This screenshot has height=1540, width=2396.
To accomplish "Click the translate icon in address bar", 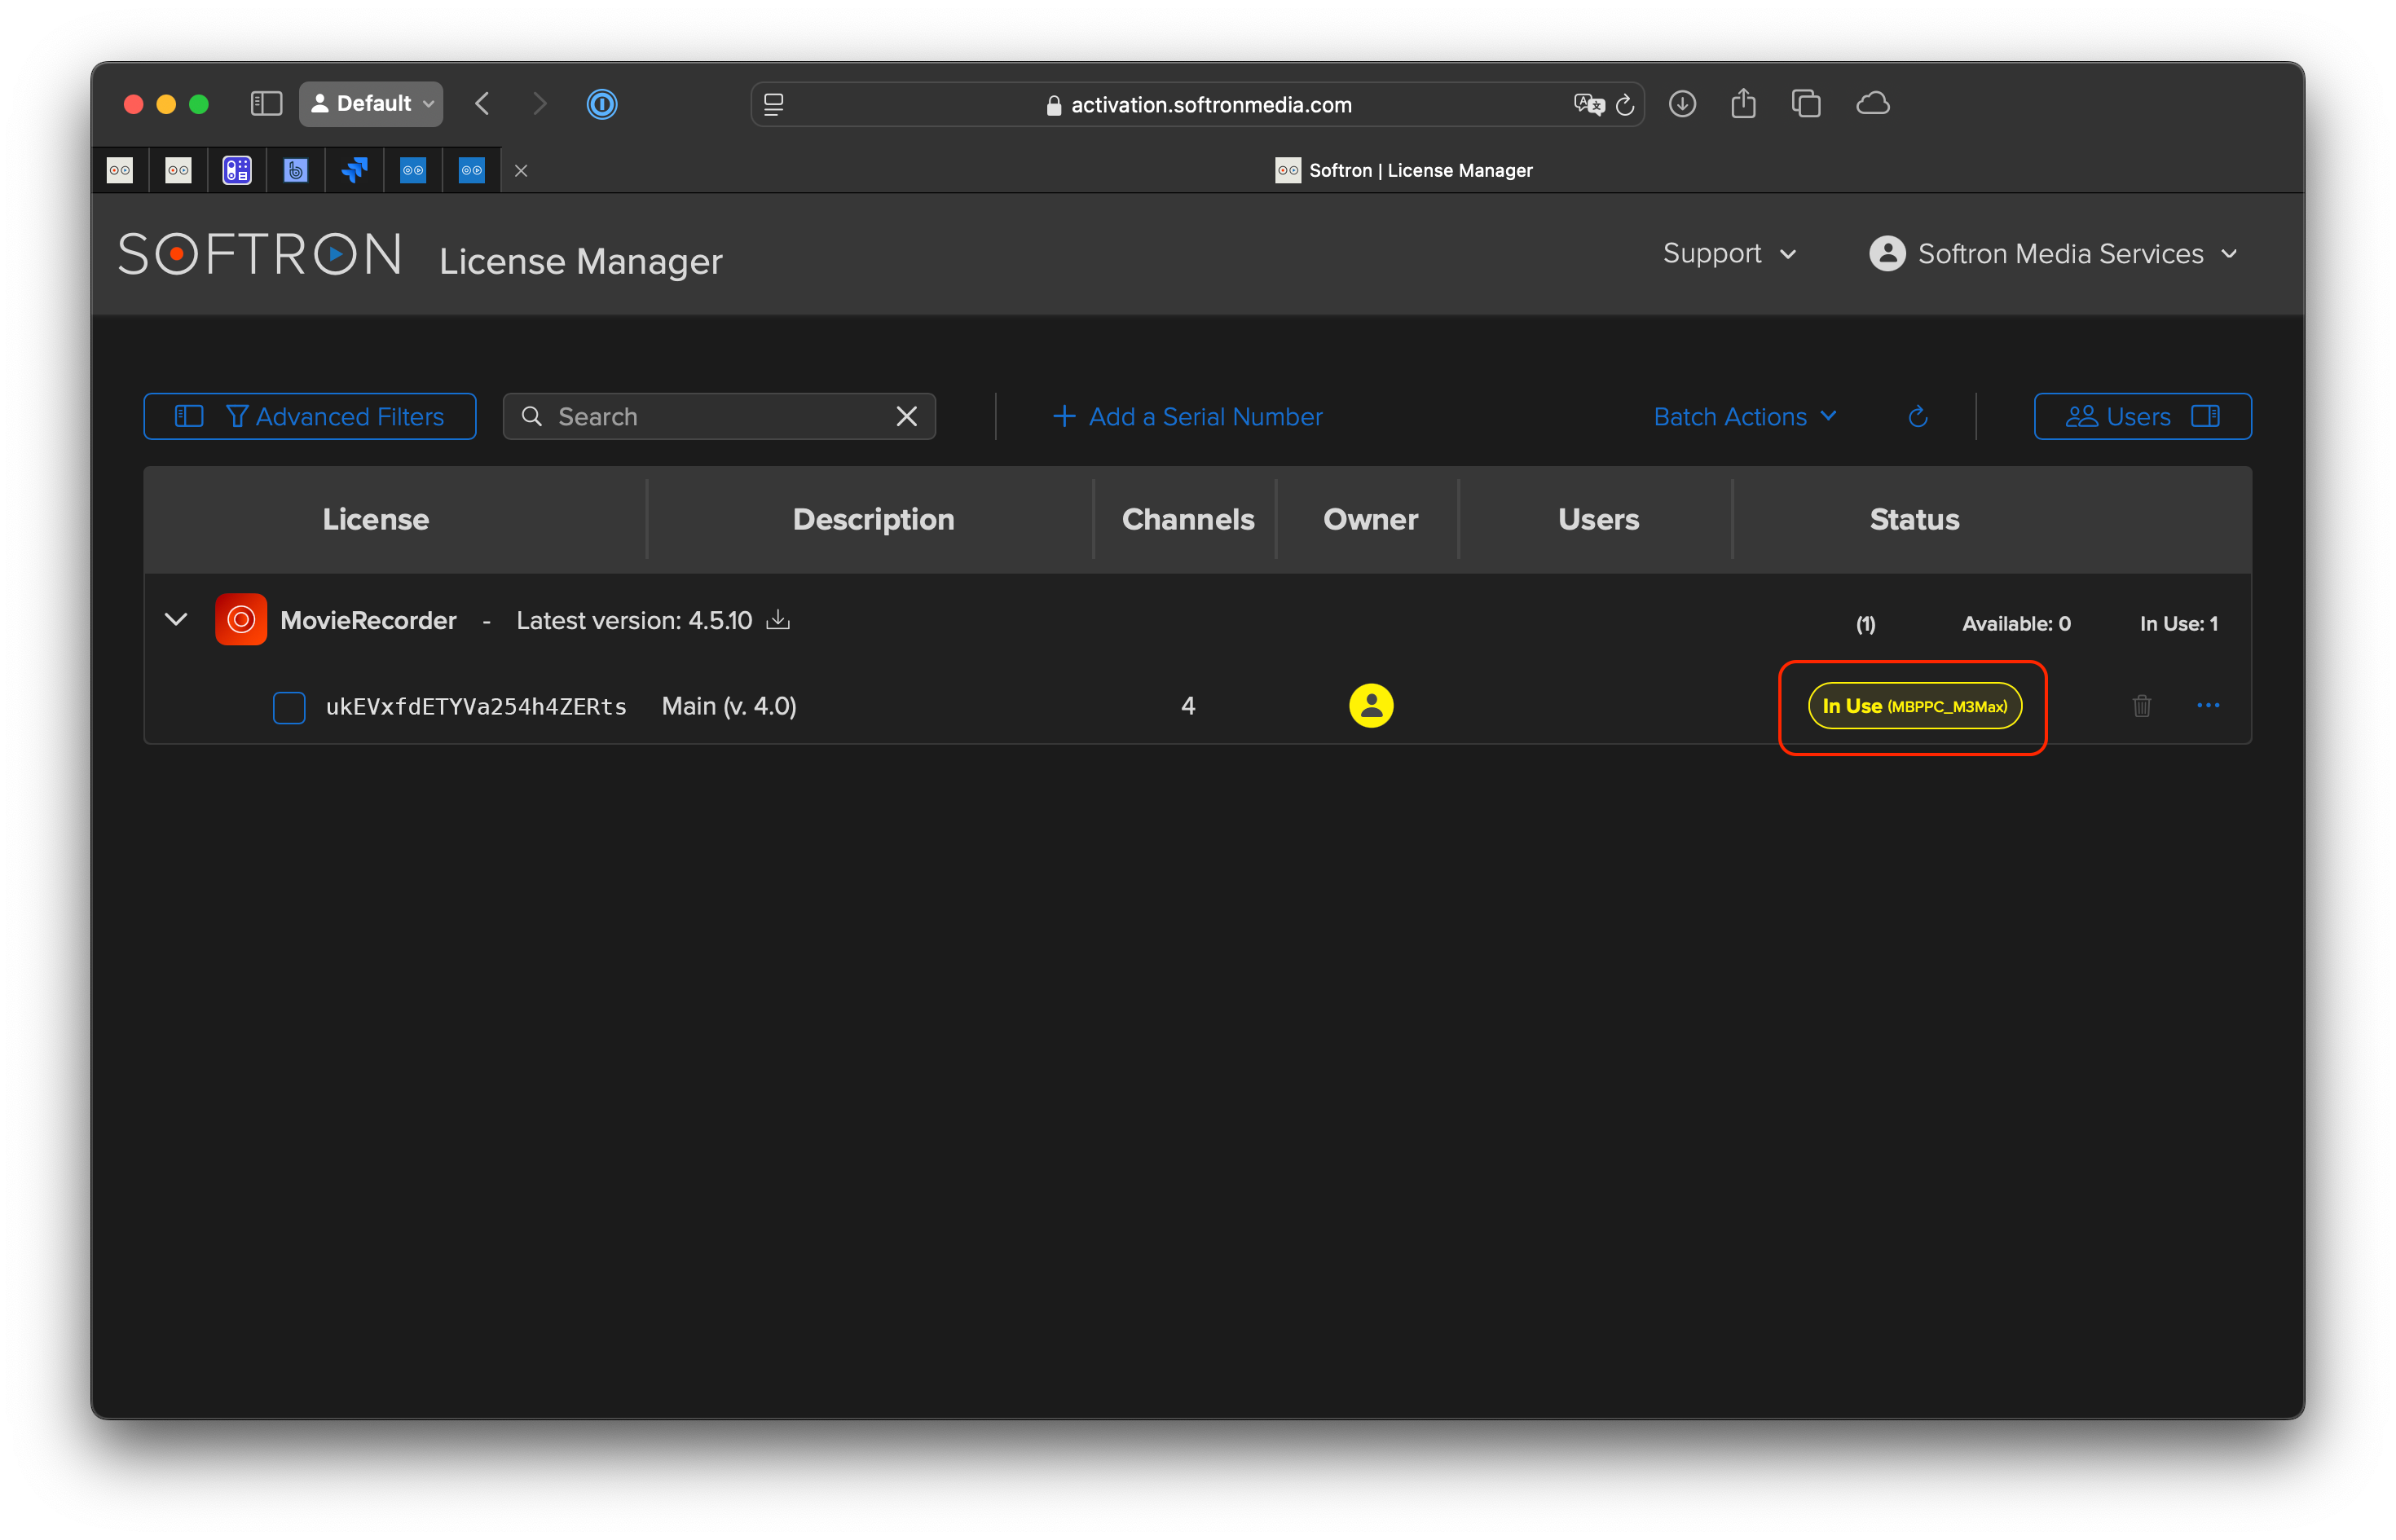I will (x=1588, y=105).
